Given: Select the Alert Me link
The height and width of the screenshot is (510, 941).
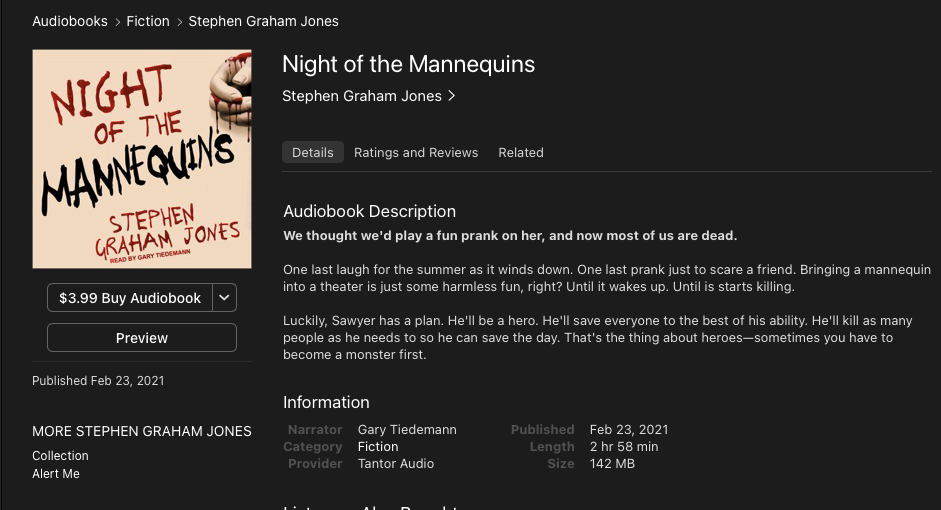Looking at the screenshot, I should click(x=56, y=473).
